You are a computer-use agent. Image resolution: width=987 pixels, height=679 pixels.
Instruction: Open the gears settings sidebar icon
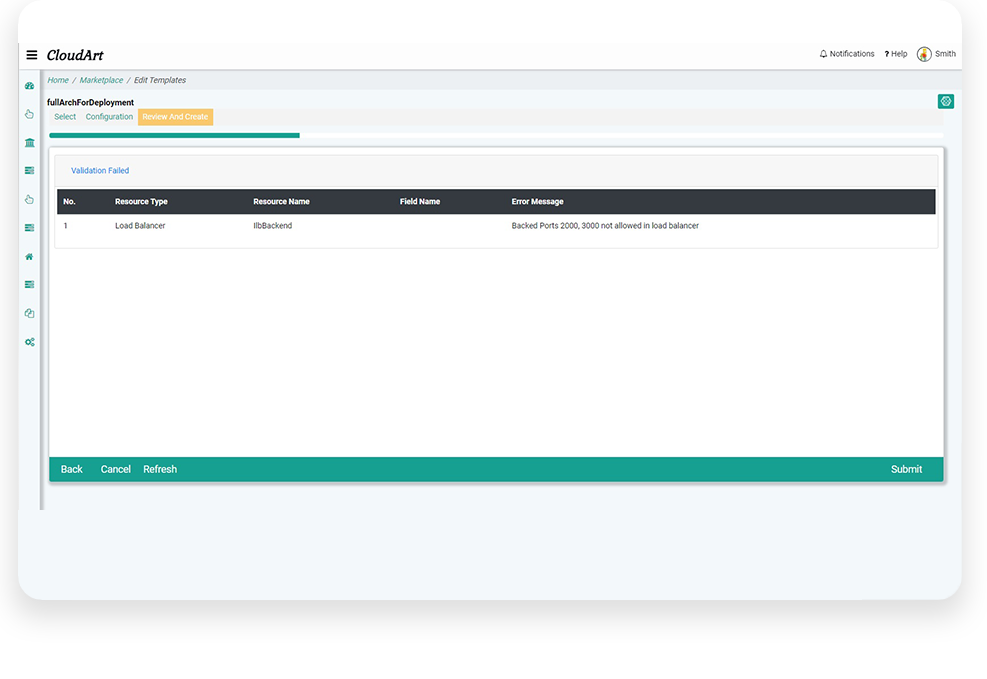29,342
